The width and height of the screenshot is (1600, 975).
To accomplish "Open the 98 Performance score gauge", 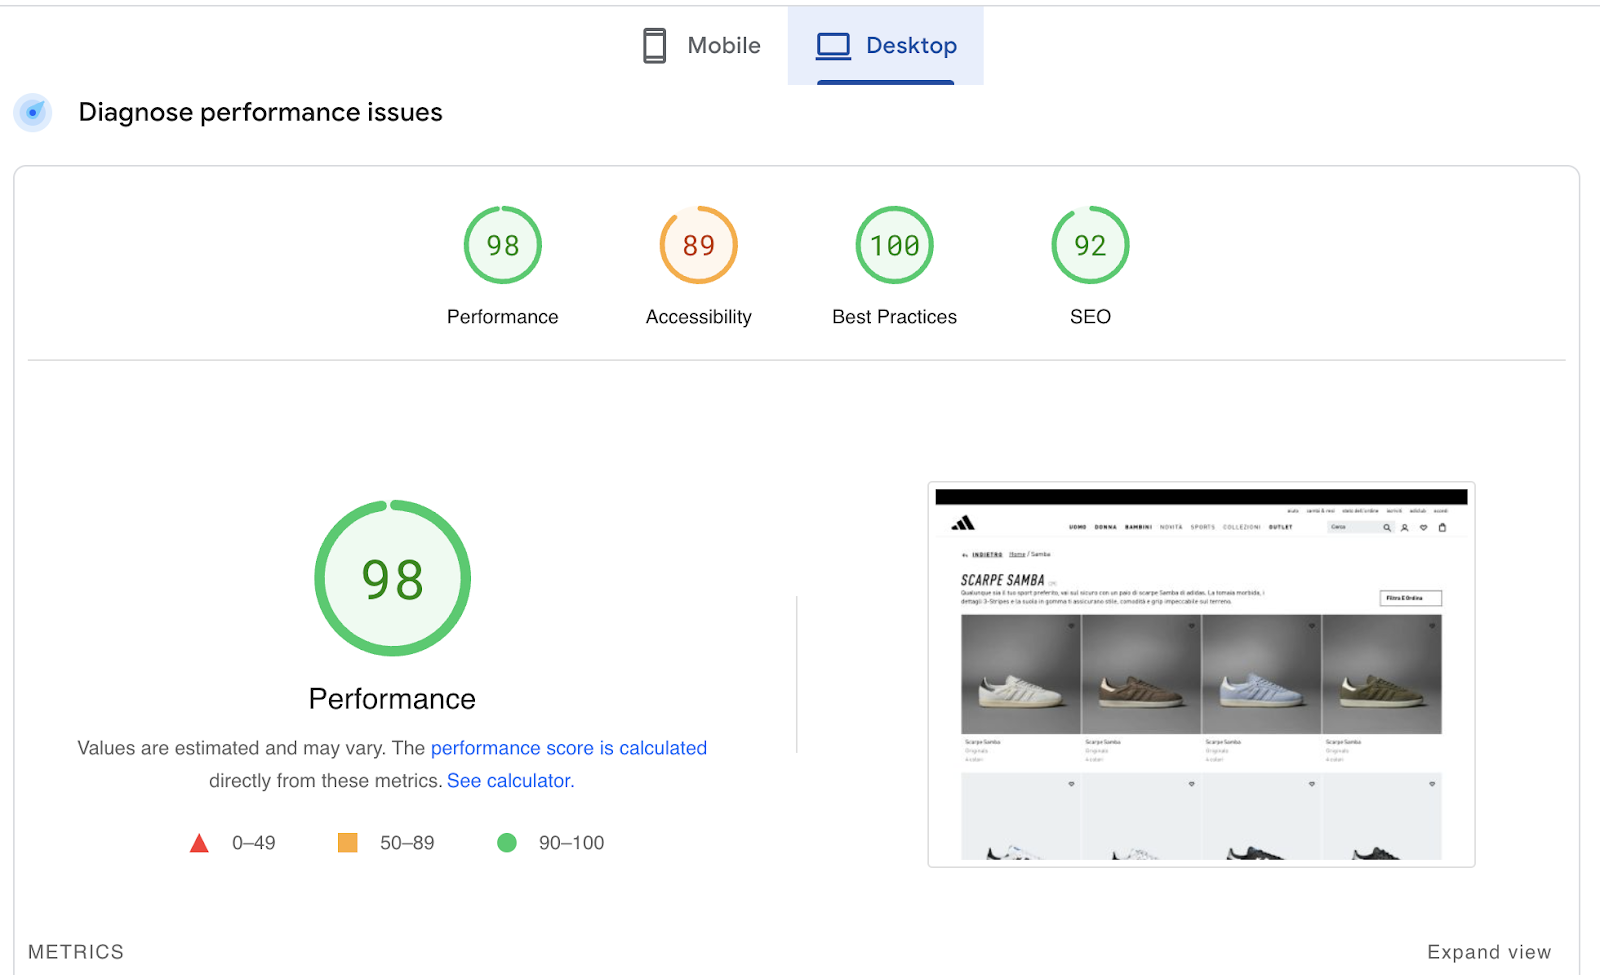I will (503, 245).
